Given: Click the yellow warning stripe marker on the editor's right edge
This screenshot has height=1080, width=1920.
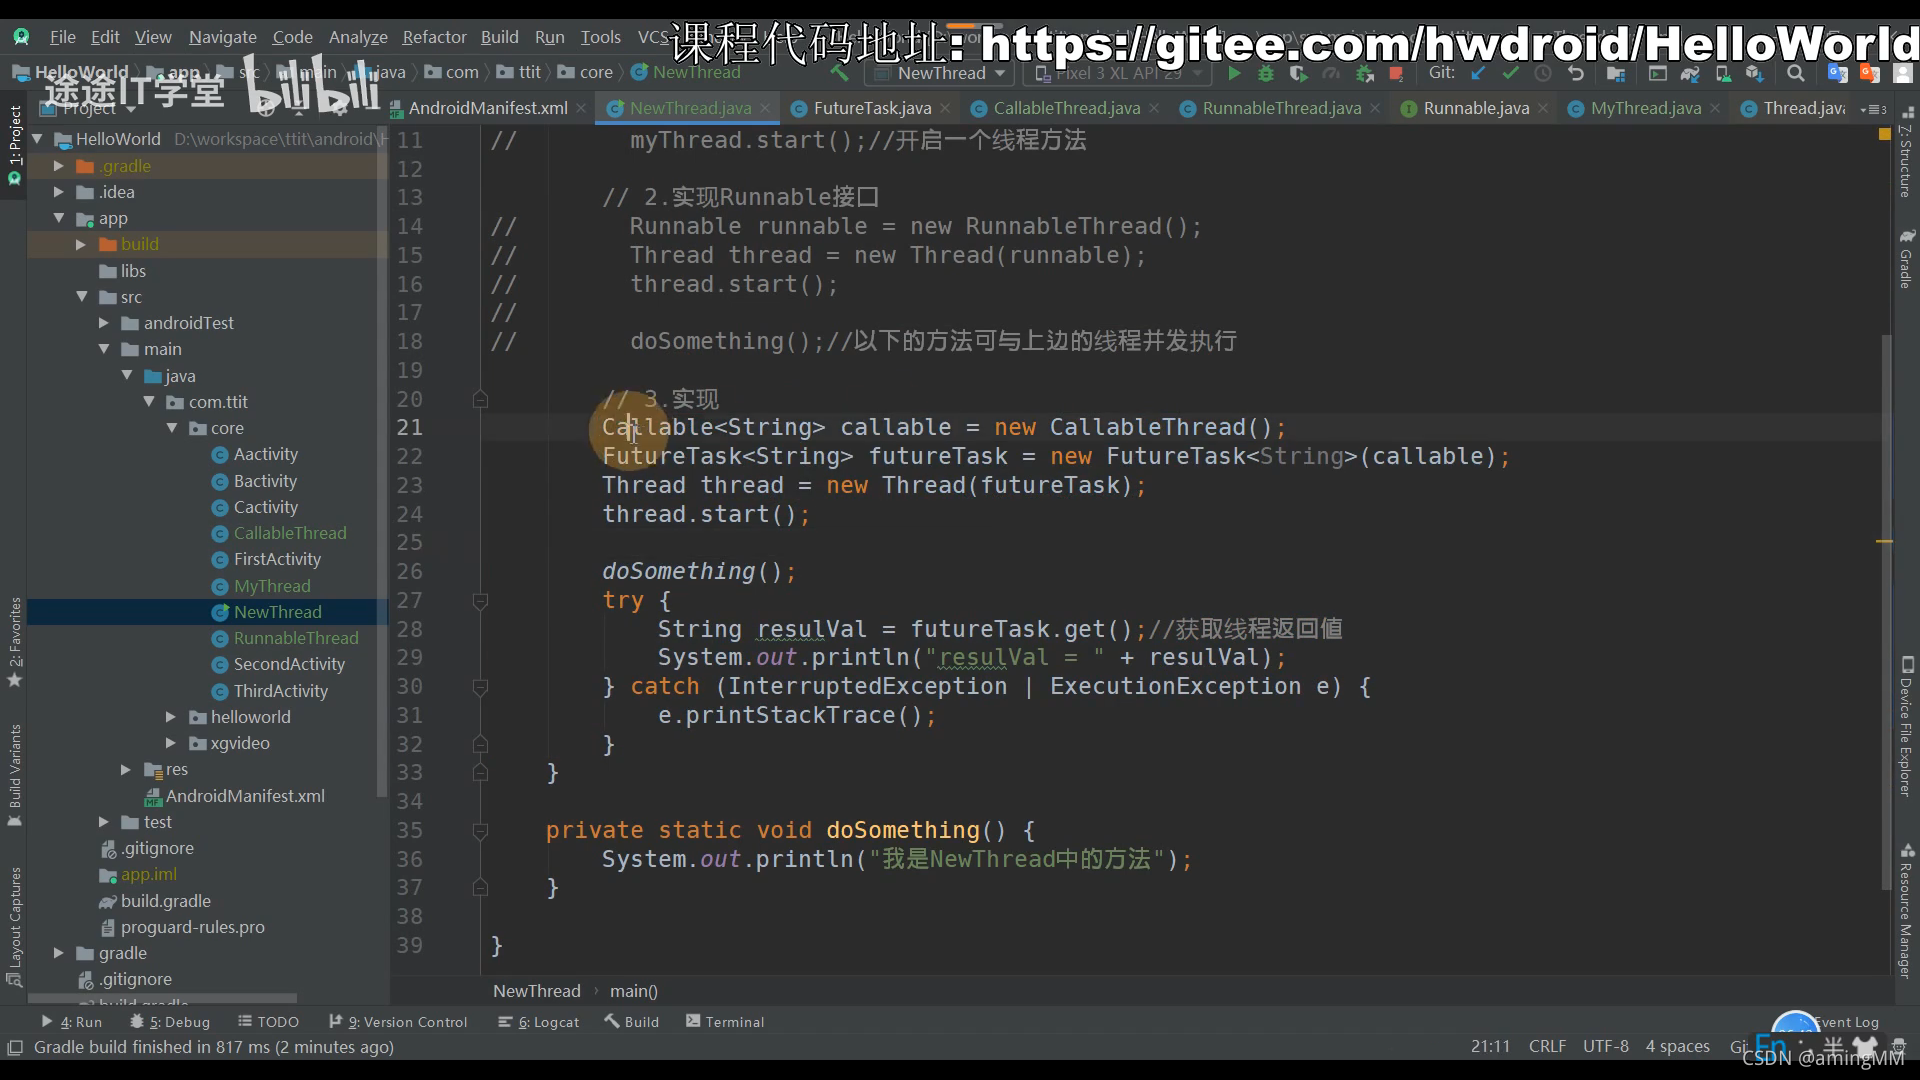Looking at the screenshot, I should coord(1884,542).
